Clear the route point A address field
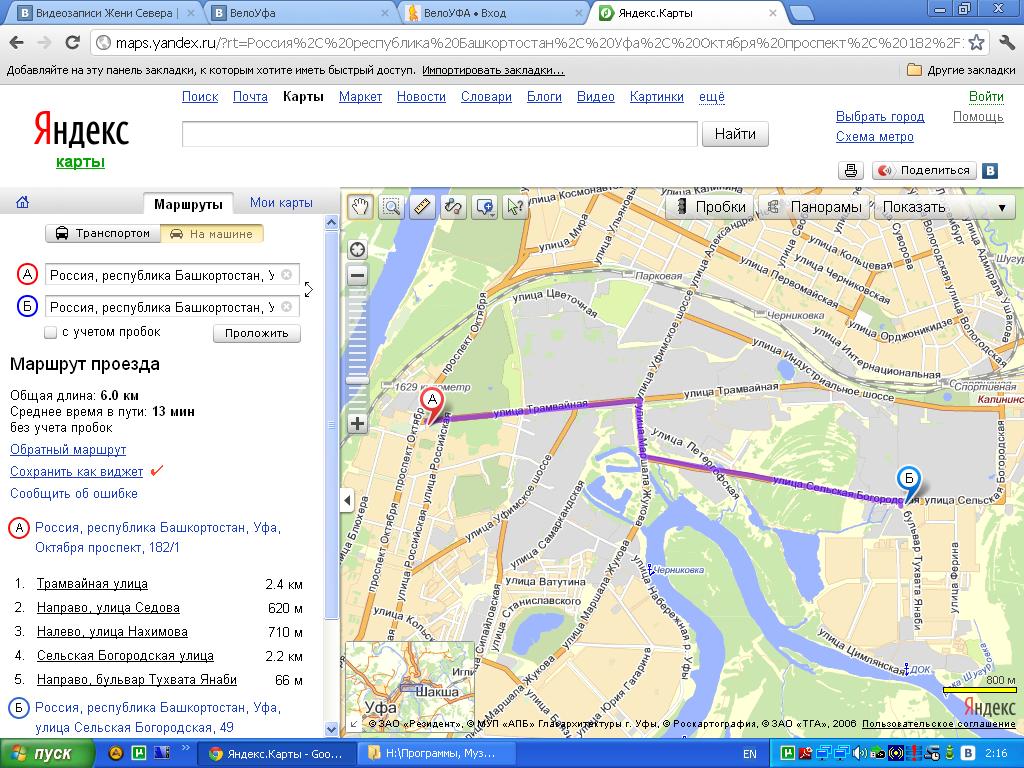 (x=287, y=275)
